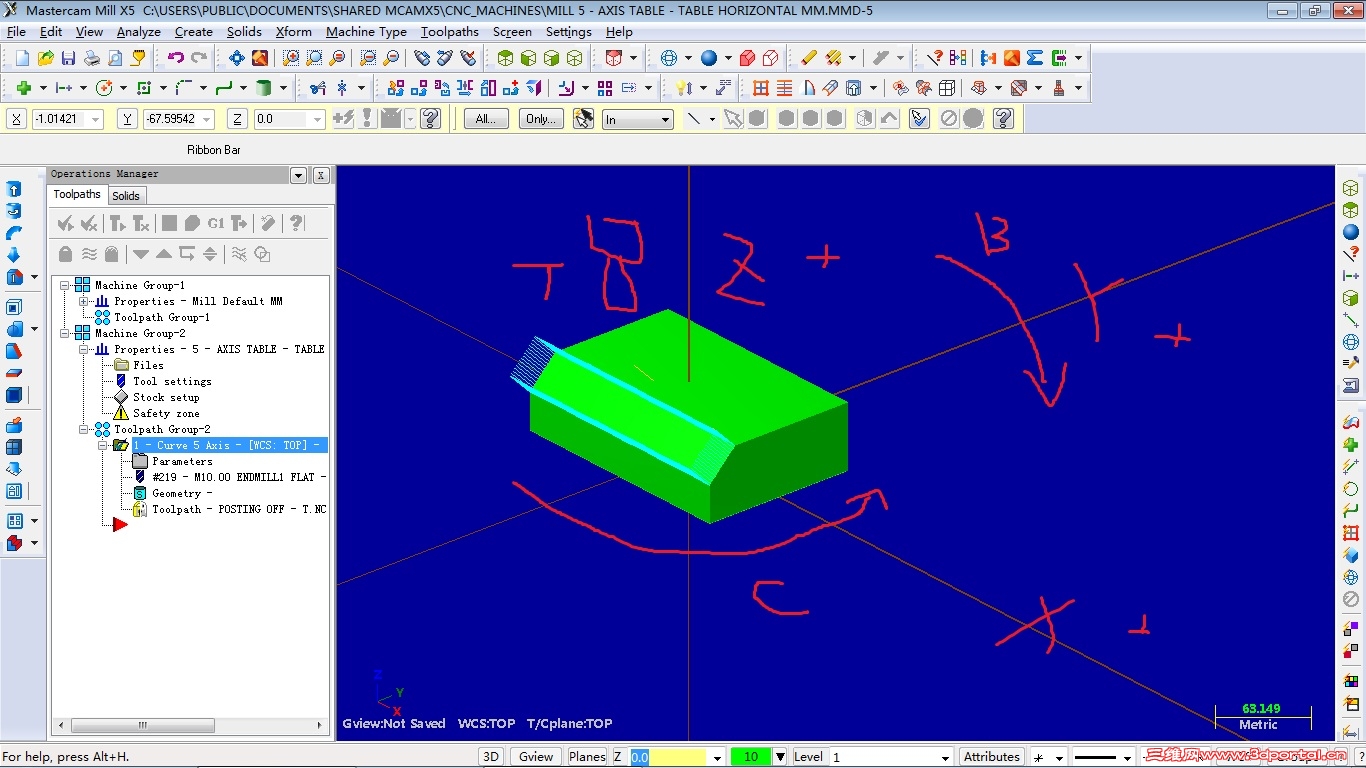The height and width of the screenshot is (768, 1366).
Task: Toggle the Y coordinate lock button
Action: tap(127, 119)
